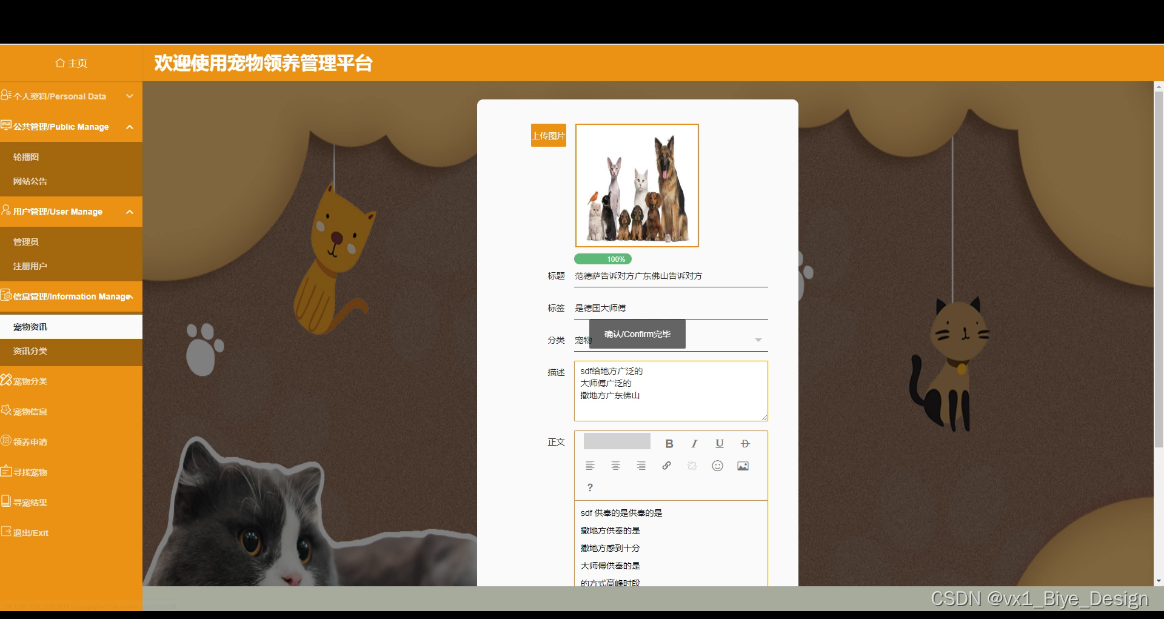Screen dimensions: 1164x619
Task: Insert a hyperlink in the editor
Action: [x=667, y=465]
